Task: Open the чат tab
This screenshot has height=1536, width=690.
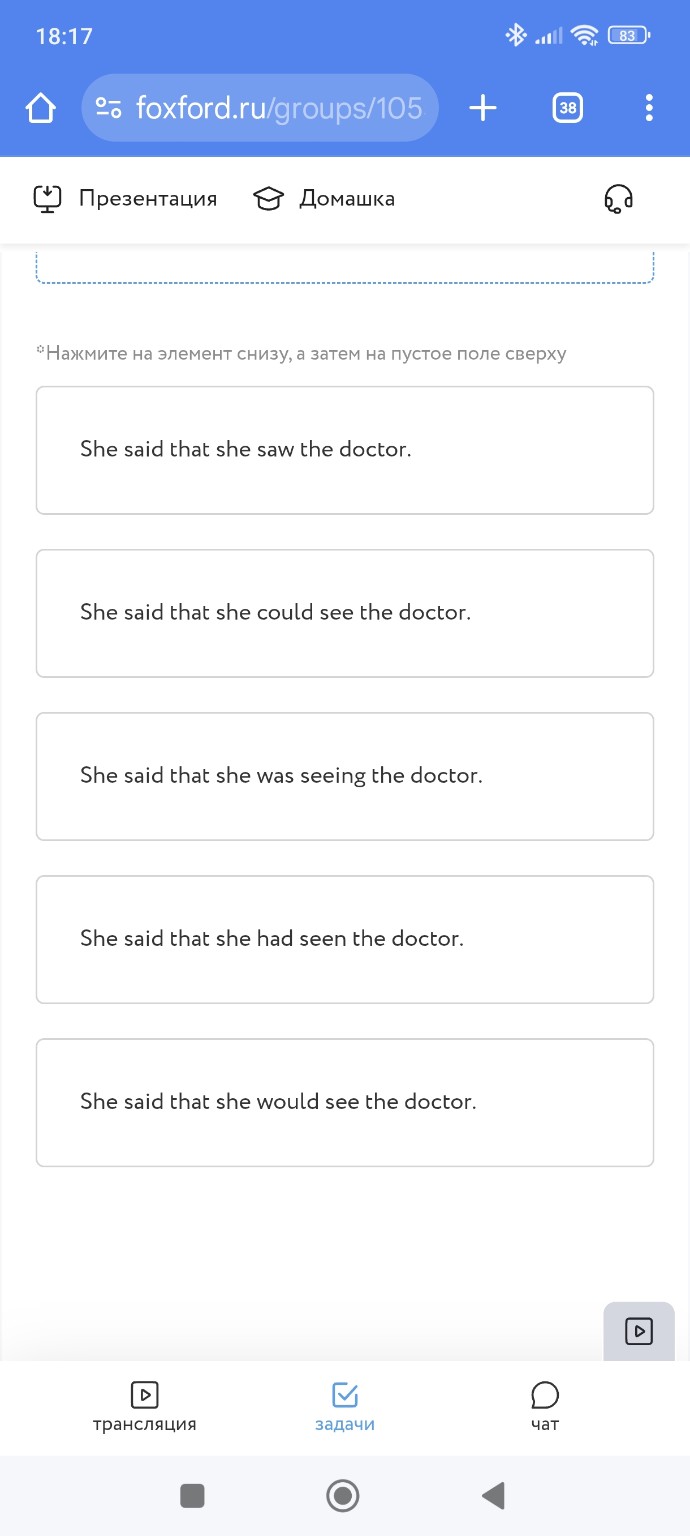Action: click(x=545, y=1406)
